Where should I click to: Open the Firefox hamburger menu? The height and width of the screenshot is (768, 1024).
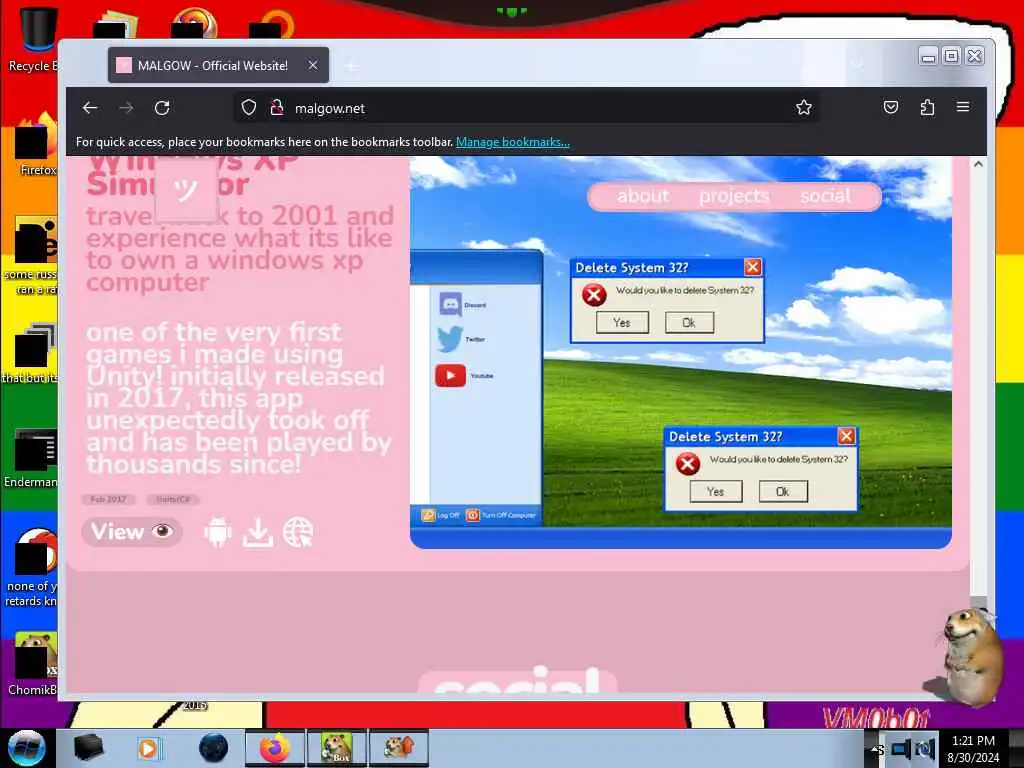963,106
